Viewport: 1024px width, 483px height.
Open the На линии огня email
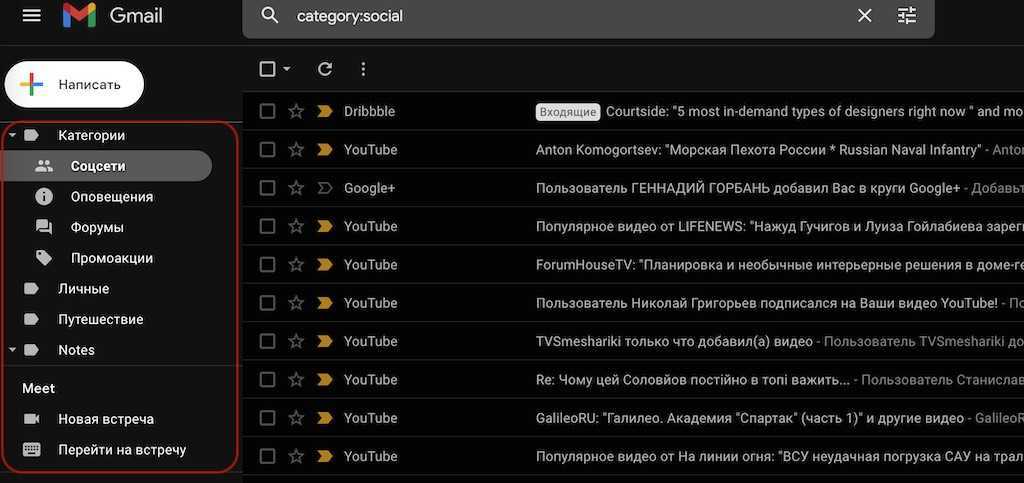pos(780,456)
